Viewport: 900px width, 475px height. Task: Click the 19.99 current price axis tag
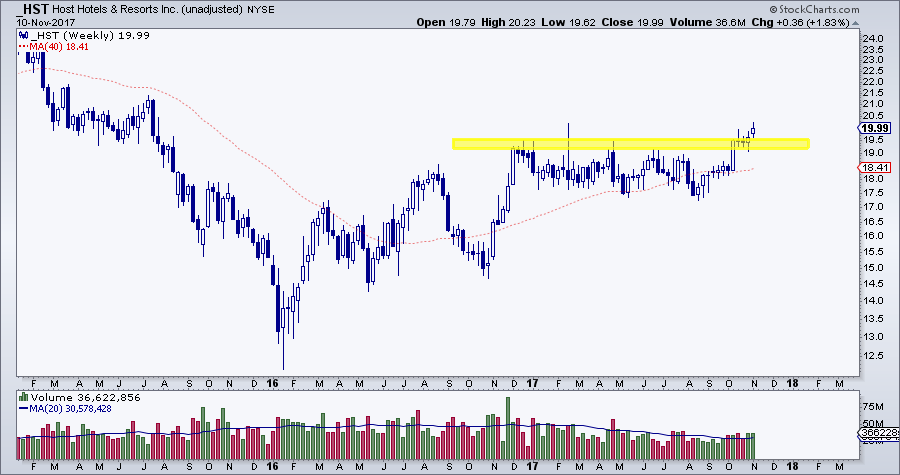[x=875, y=128]
